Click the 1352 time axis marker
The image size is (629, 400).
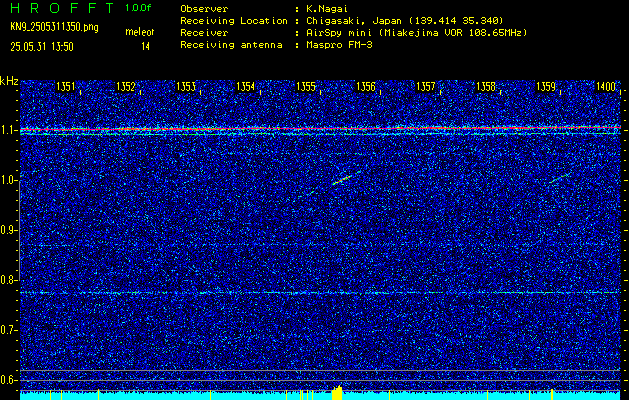coord(126,87)
